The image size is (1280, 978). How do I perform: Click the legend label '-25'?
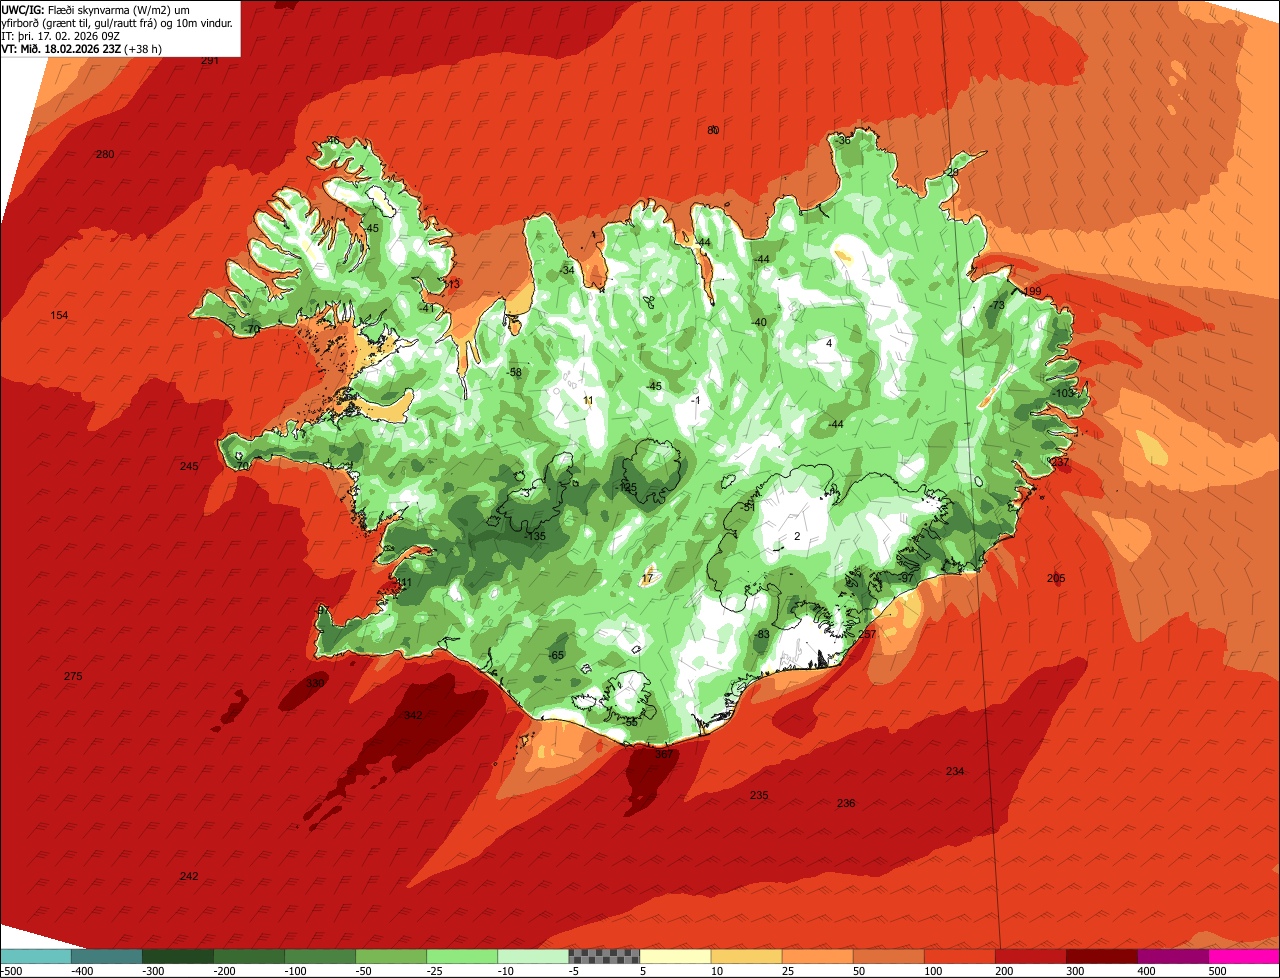point(435,971)
